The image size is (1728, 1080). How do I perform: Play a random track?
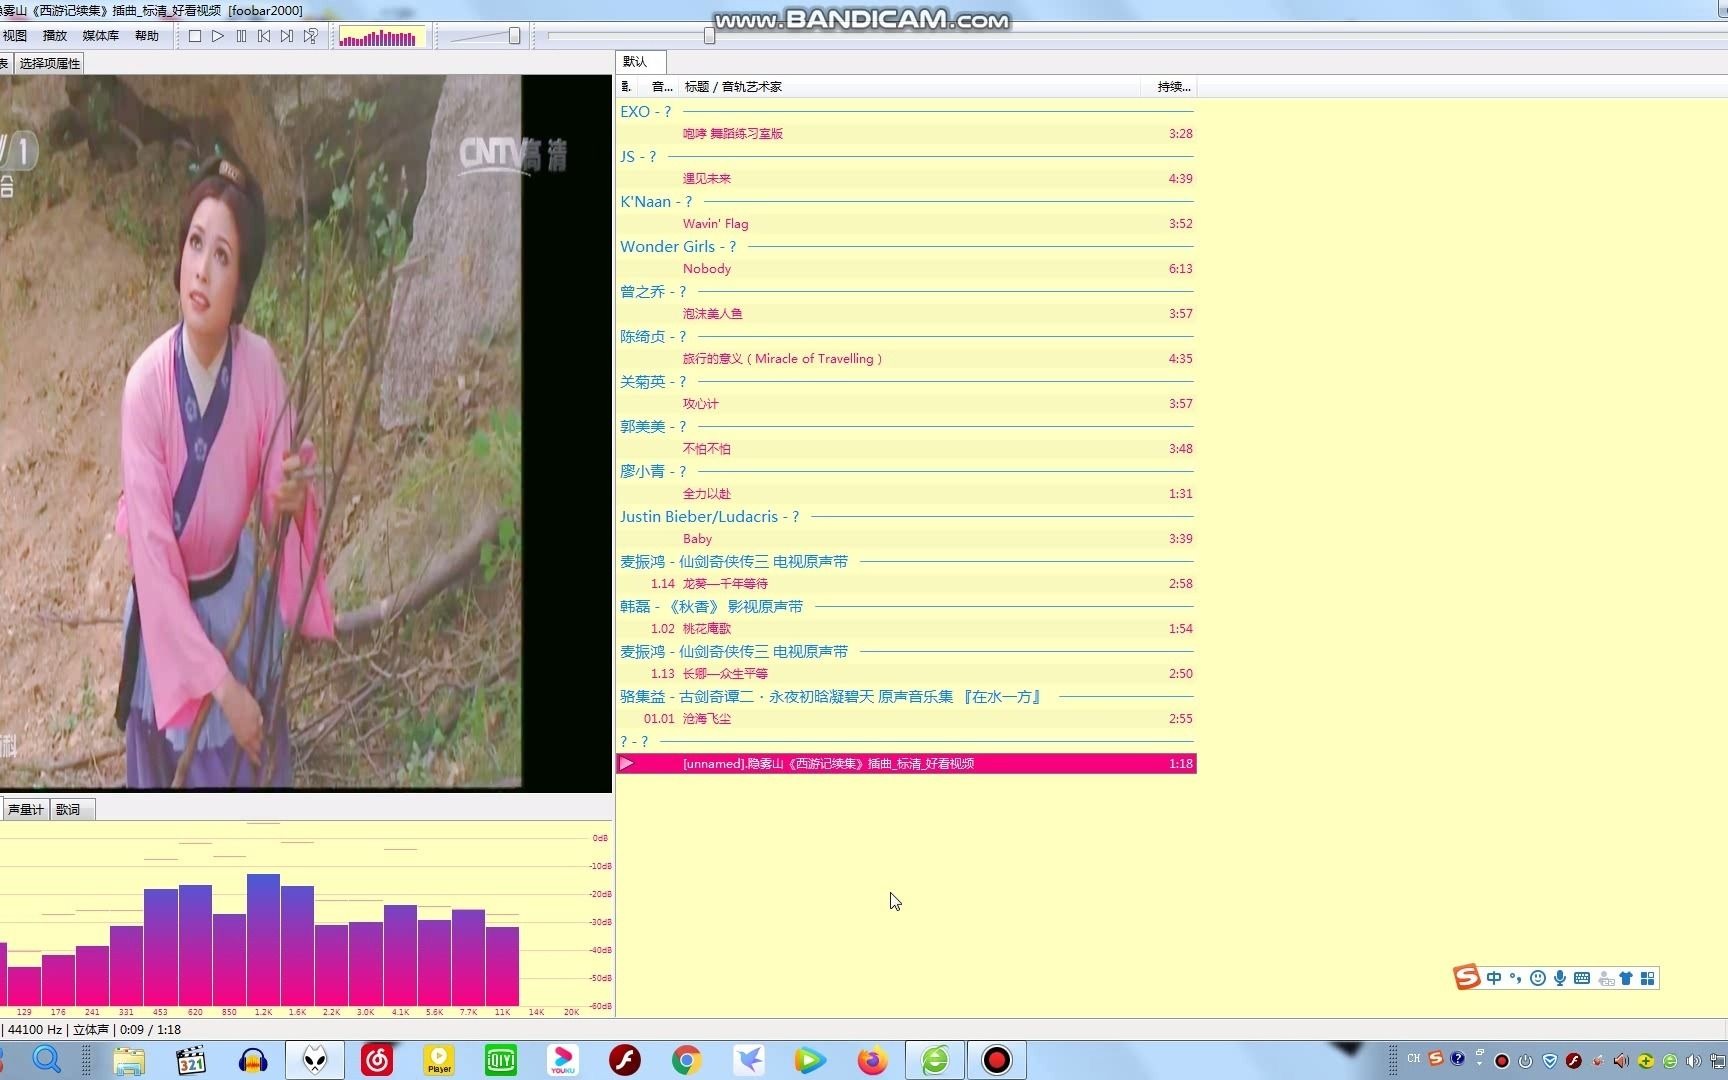click(x=311, y=36)
